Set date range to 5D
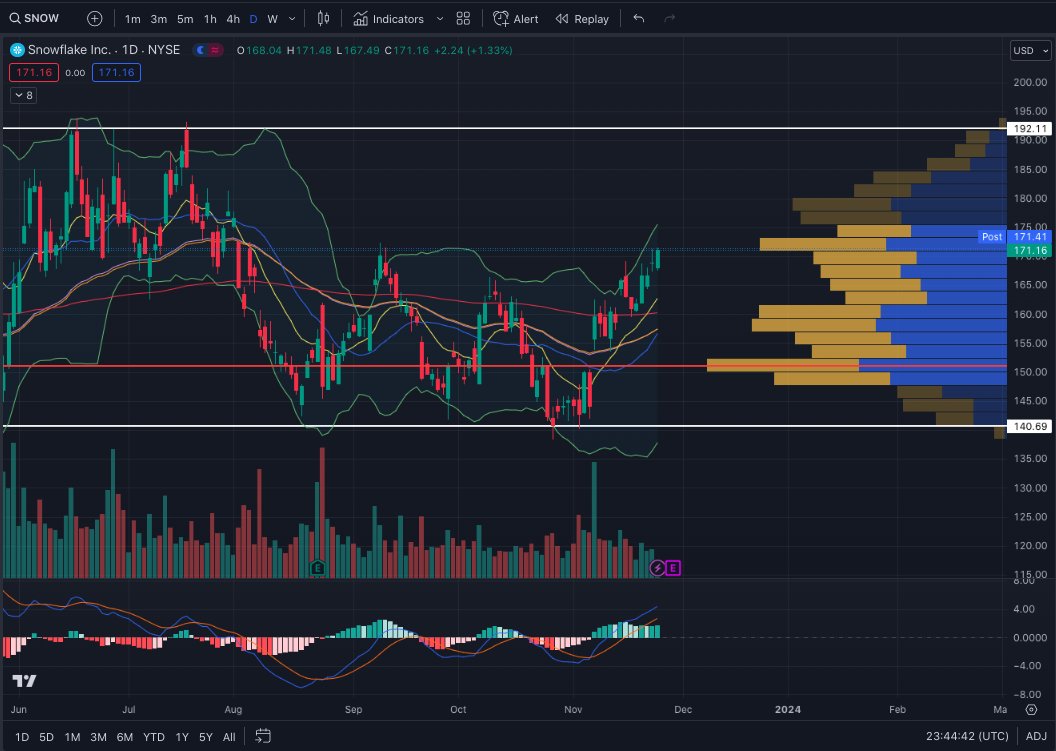The height and width of the screenshot is (751, 1056). (x=46, y=737)
